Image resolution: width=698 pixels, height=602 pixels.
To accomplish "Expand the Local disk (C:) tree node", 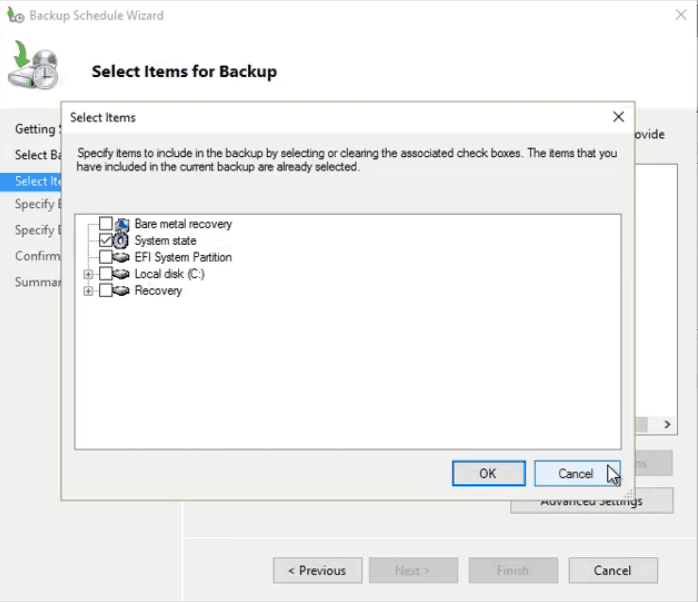I will coord(89,274).
